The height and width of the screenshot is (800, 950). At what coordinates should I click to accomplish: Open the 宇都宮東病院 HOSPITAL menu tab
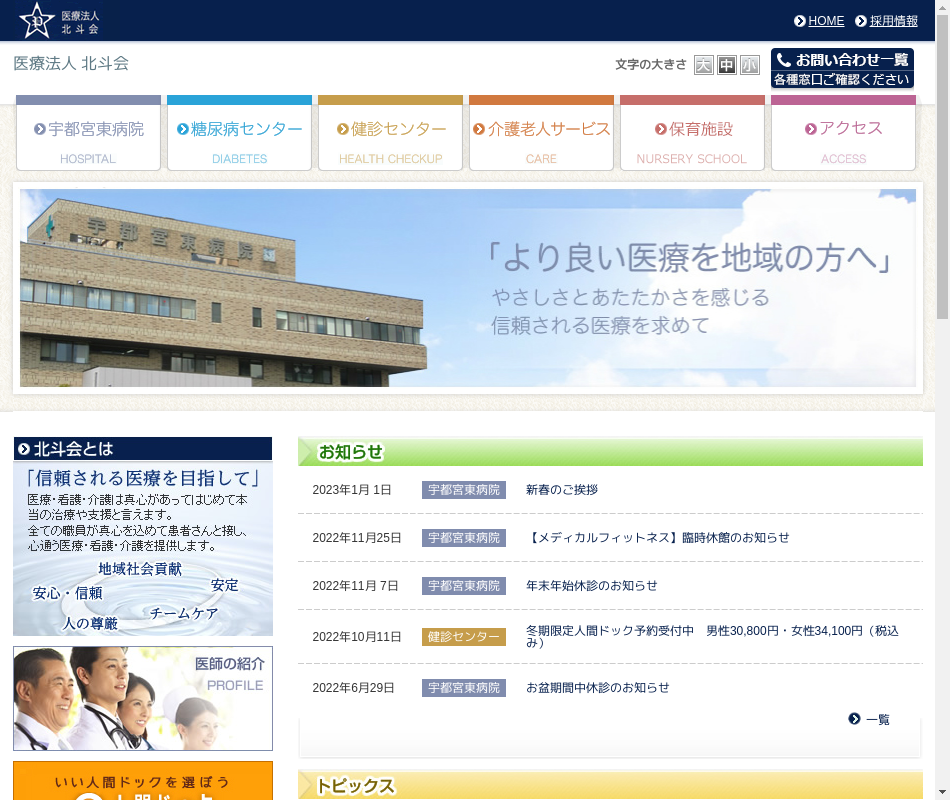point(88,134)
